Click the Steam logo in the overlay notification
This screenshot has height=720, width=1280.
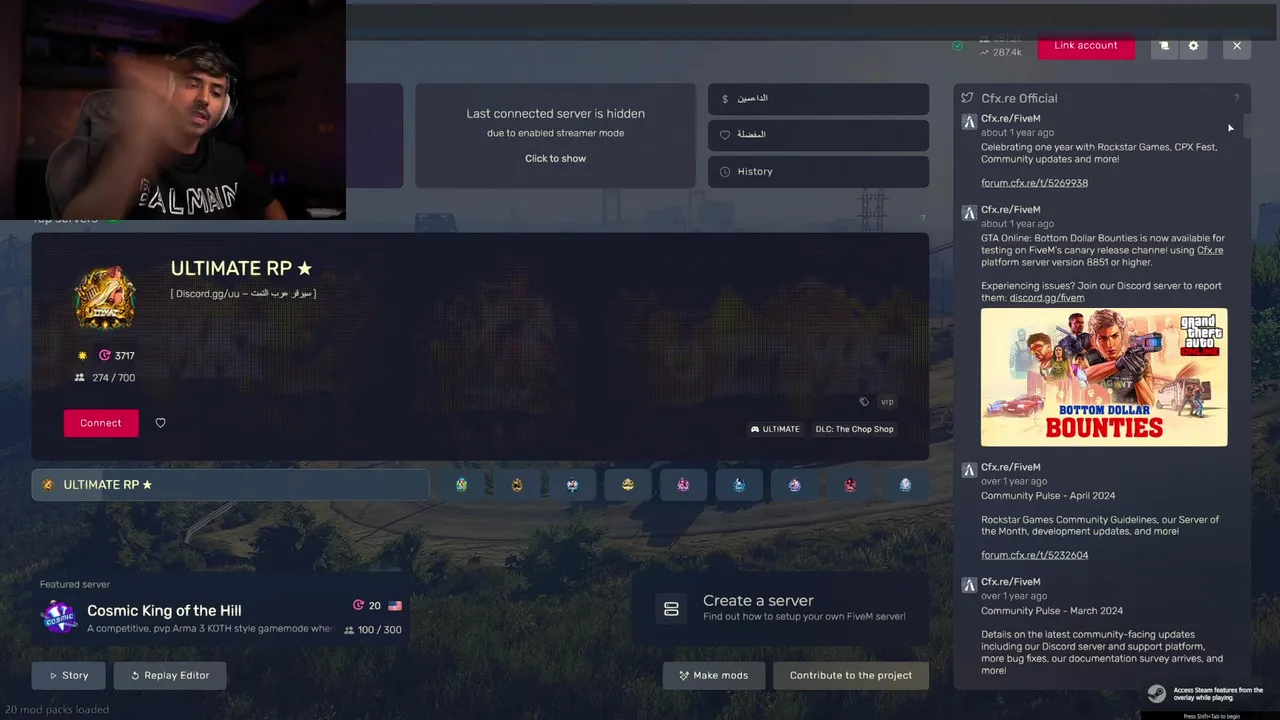pos(1155,694)
